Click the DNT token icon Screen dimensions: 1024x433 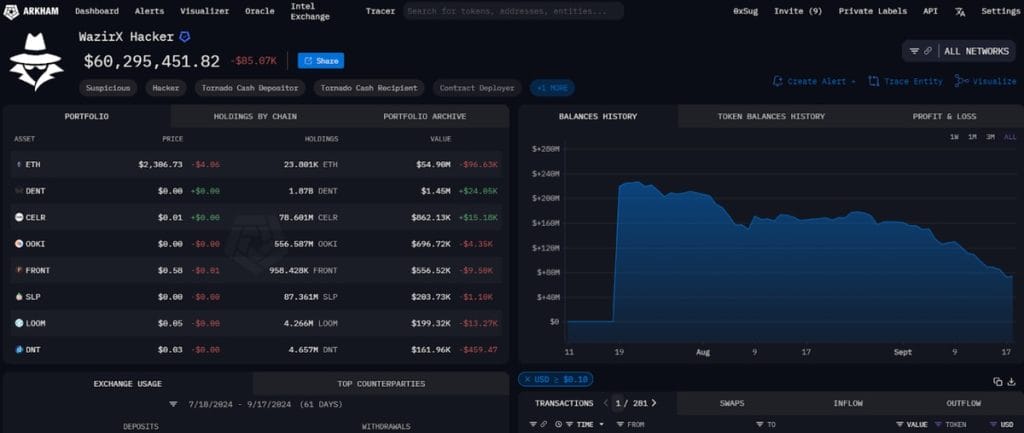(19, 350)
